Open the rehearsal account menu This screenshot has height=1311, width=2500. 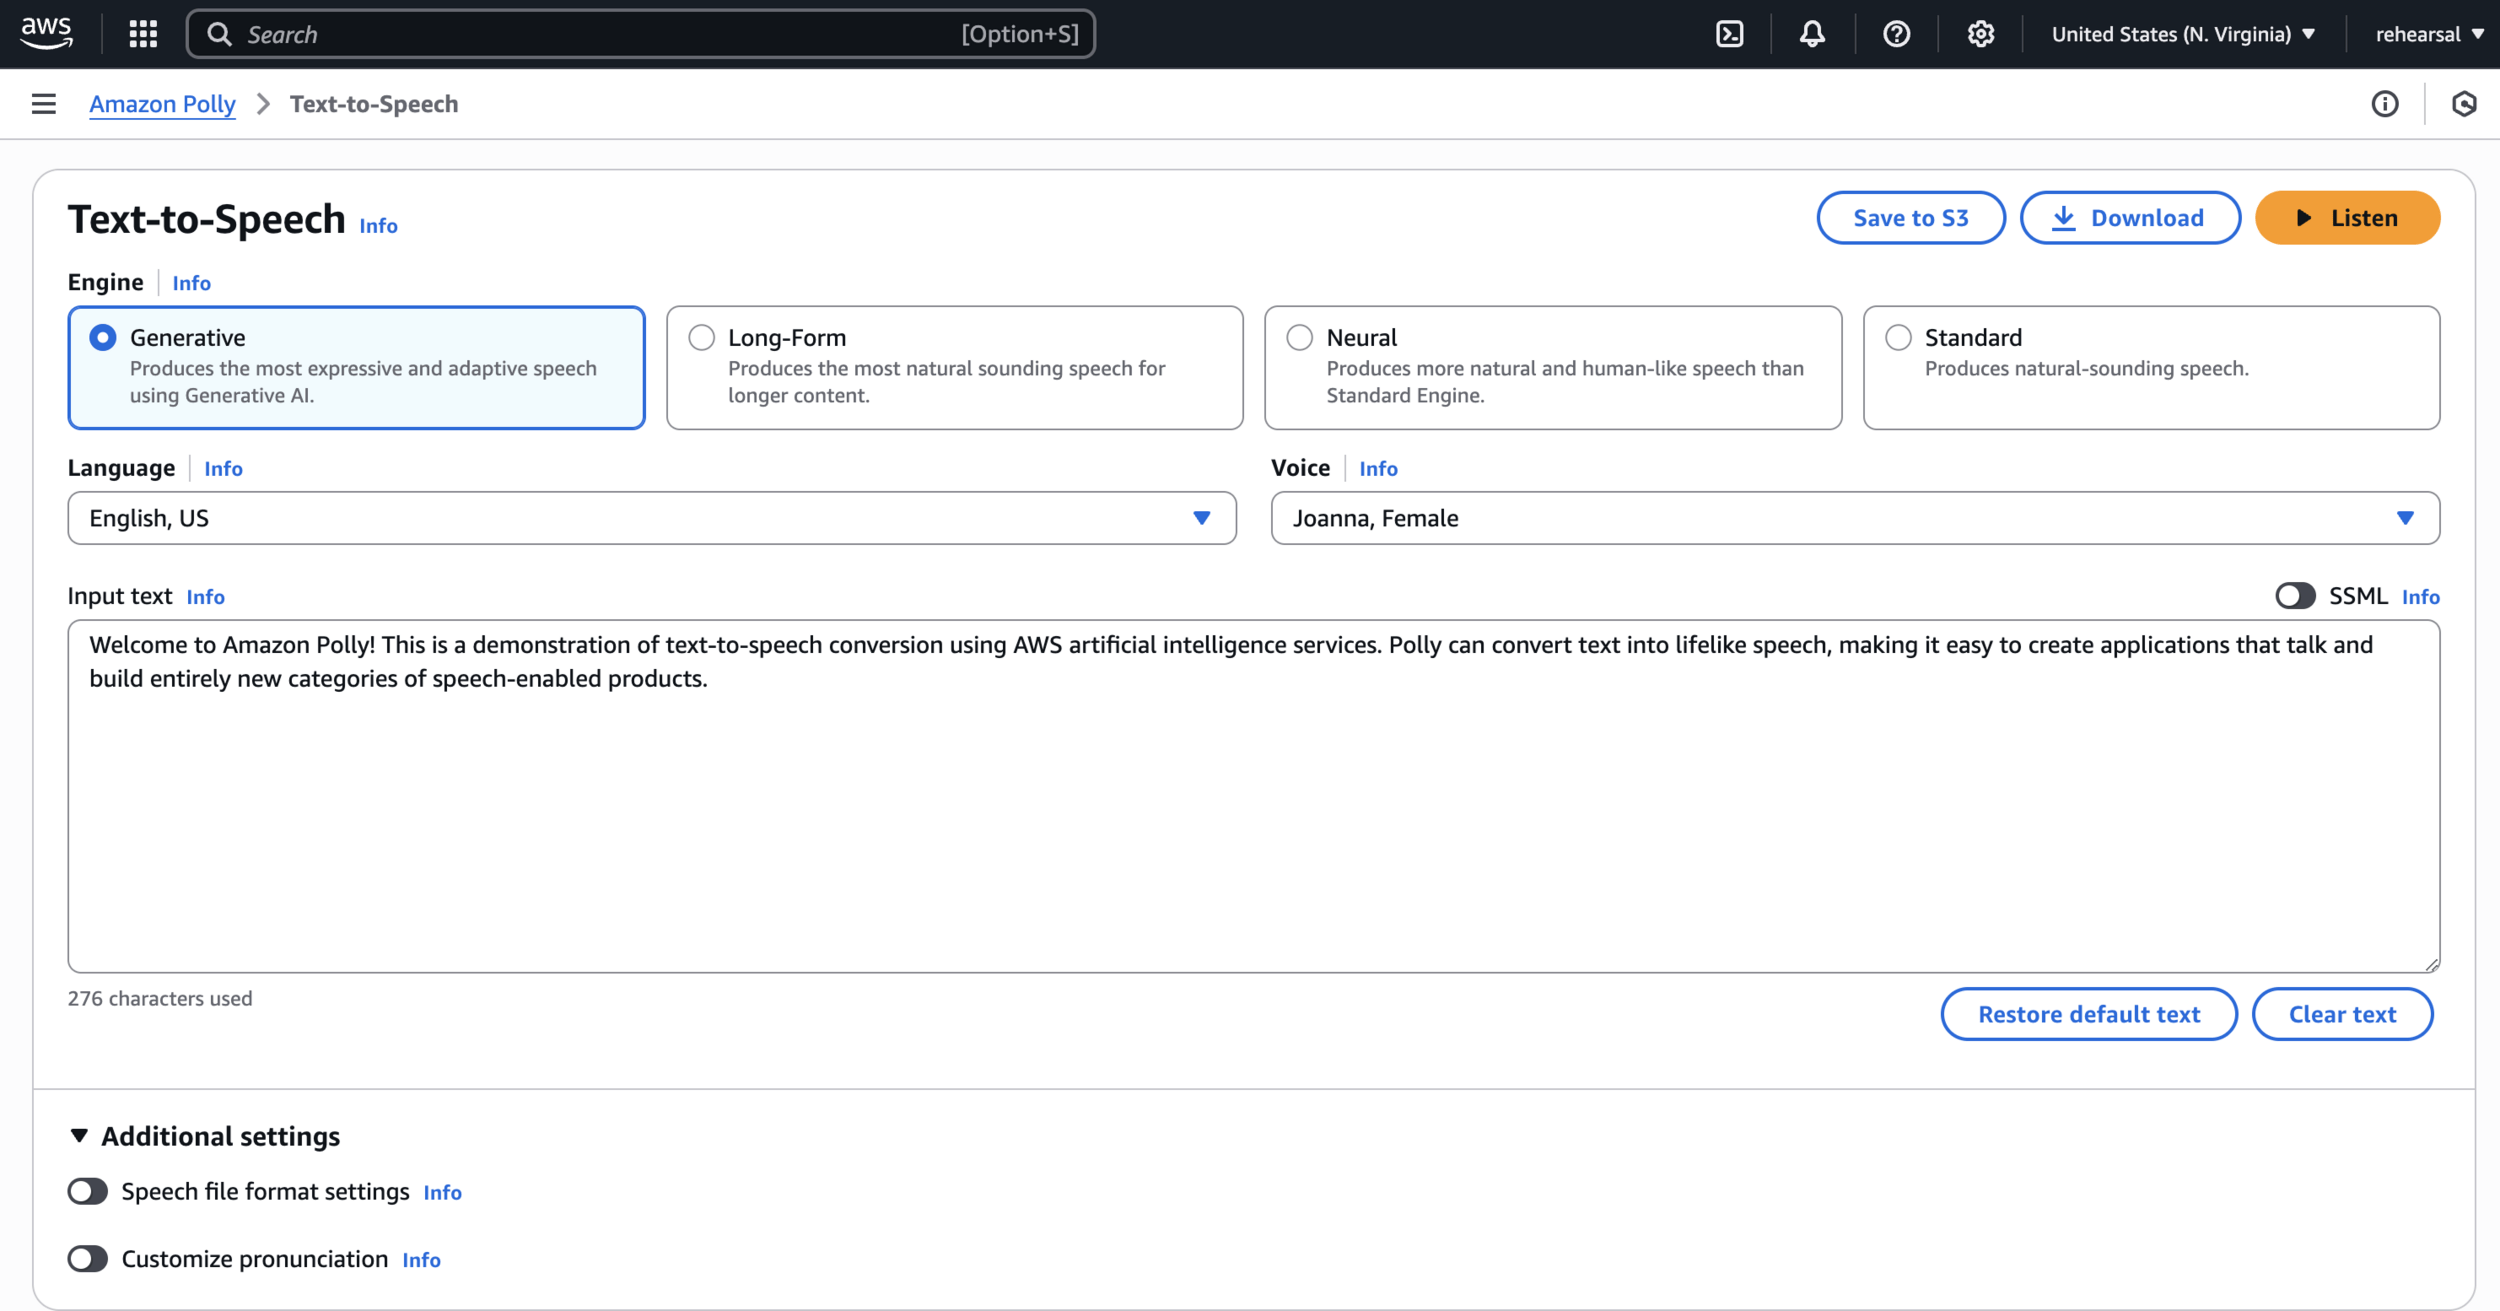(2428, 34)
